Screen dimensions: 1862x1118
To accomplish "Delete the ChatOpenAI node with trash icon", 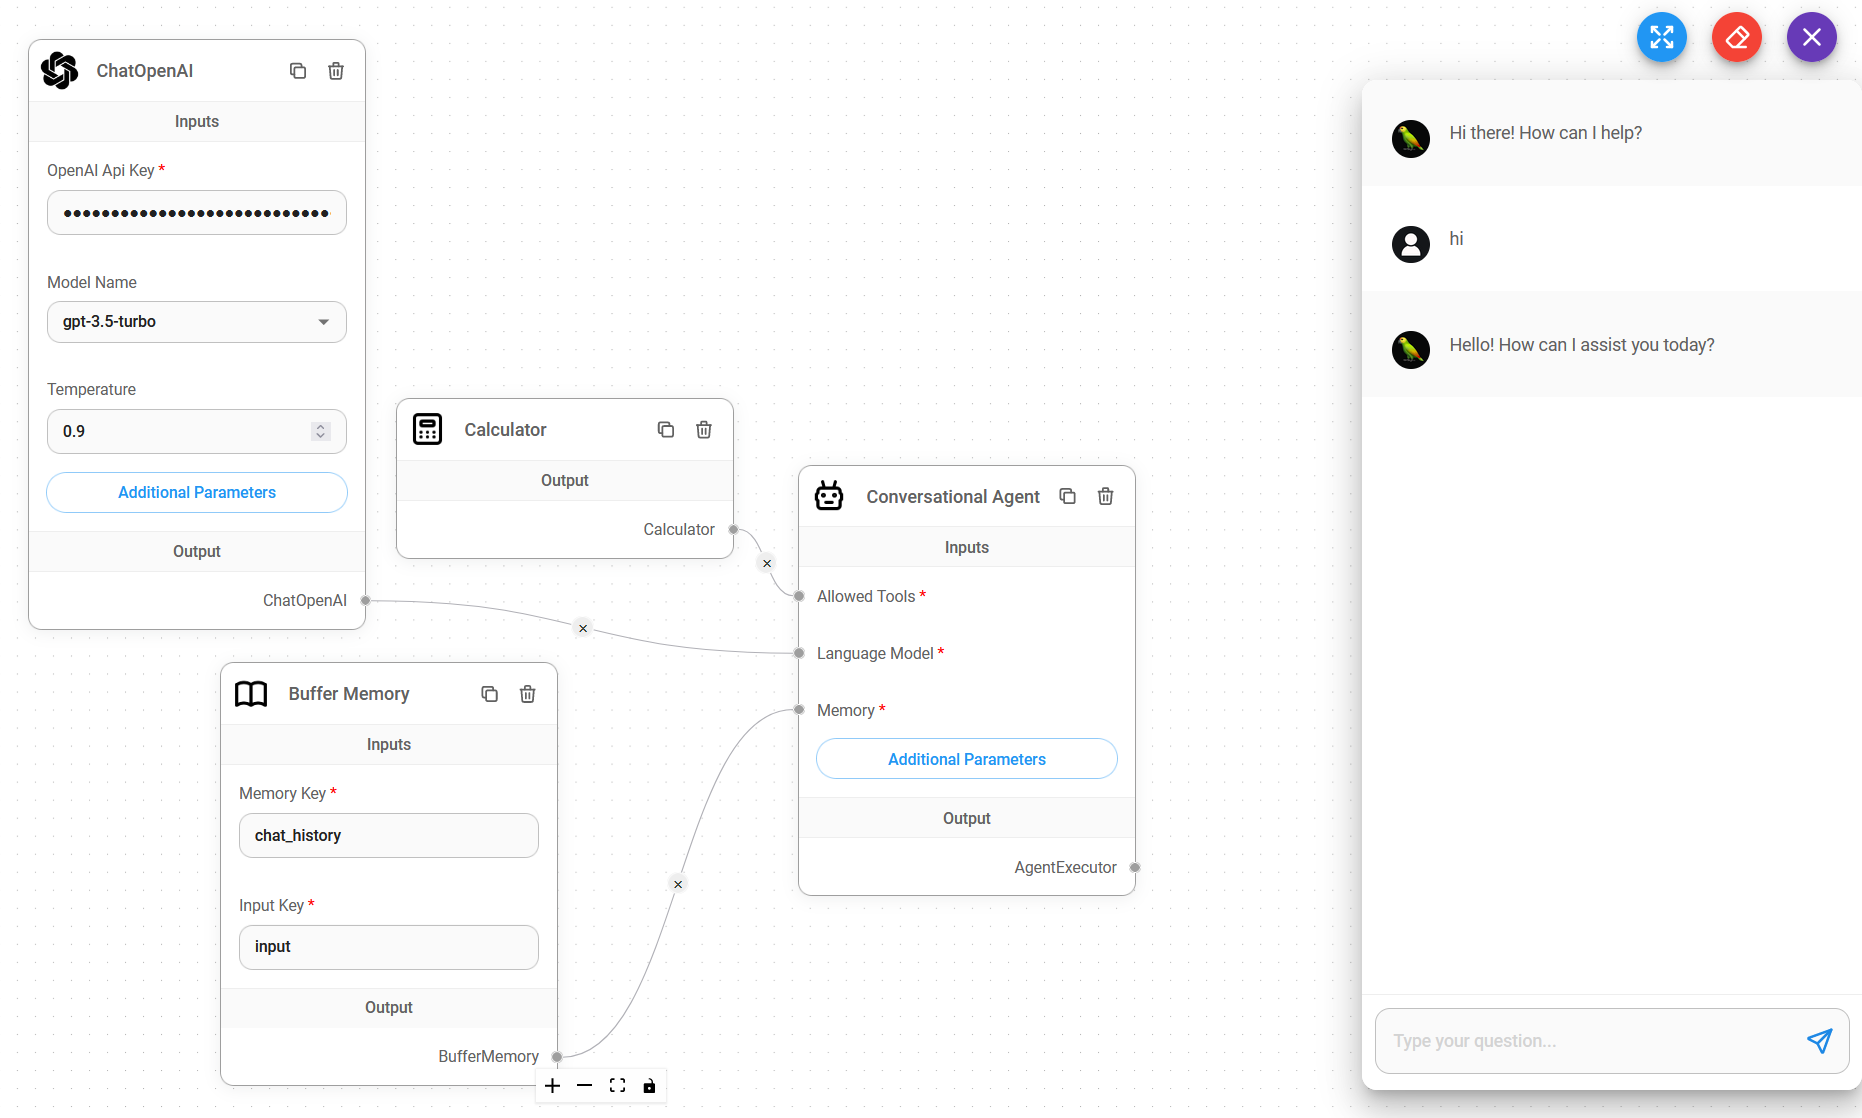I will [335, 71].
